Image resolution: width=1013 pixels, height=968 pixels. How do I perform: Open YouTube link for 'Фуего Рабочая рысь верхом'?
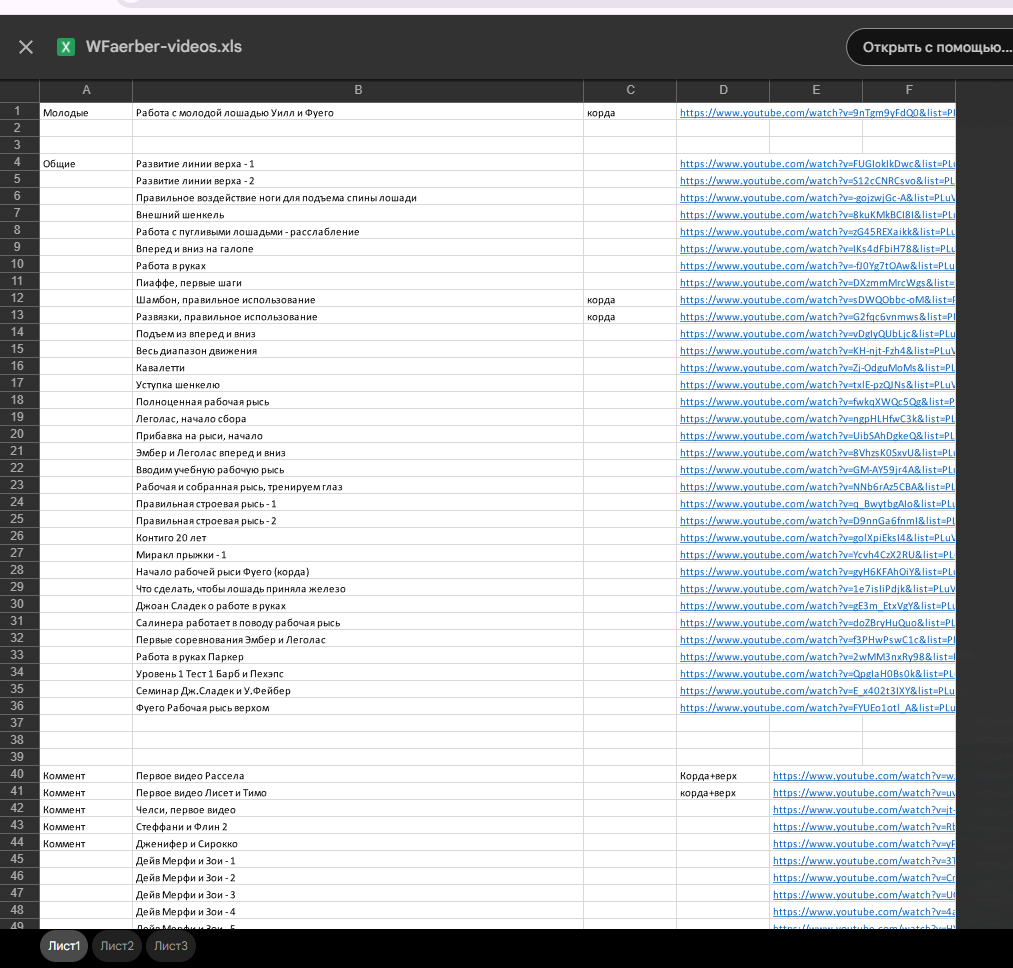pyautogui.click(x=817, y=708)
